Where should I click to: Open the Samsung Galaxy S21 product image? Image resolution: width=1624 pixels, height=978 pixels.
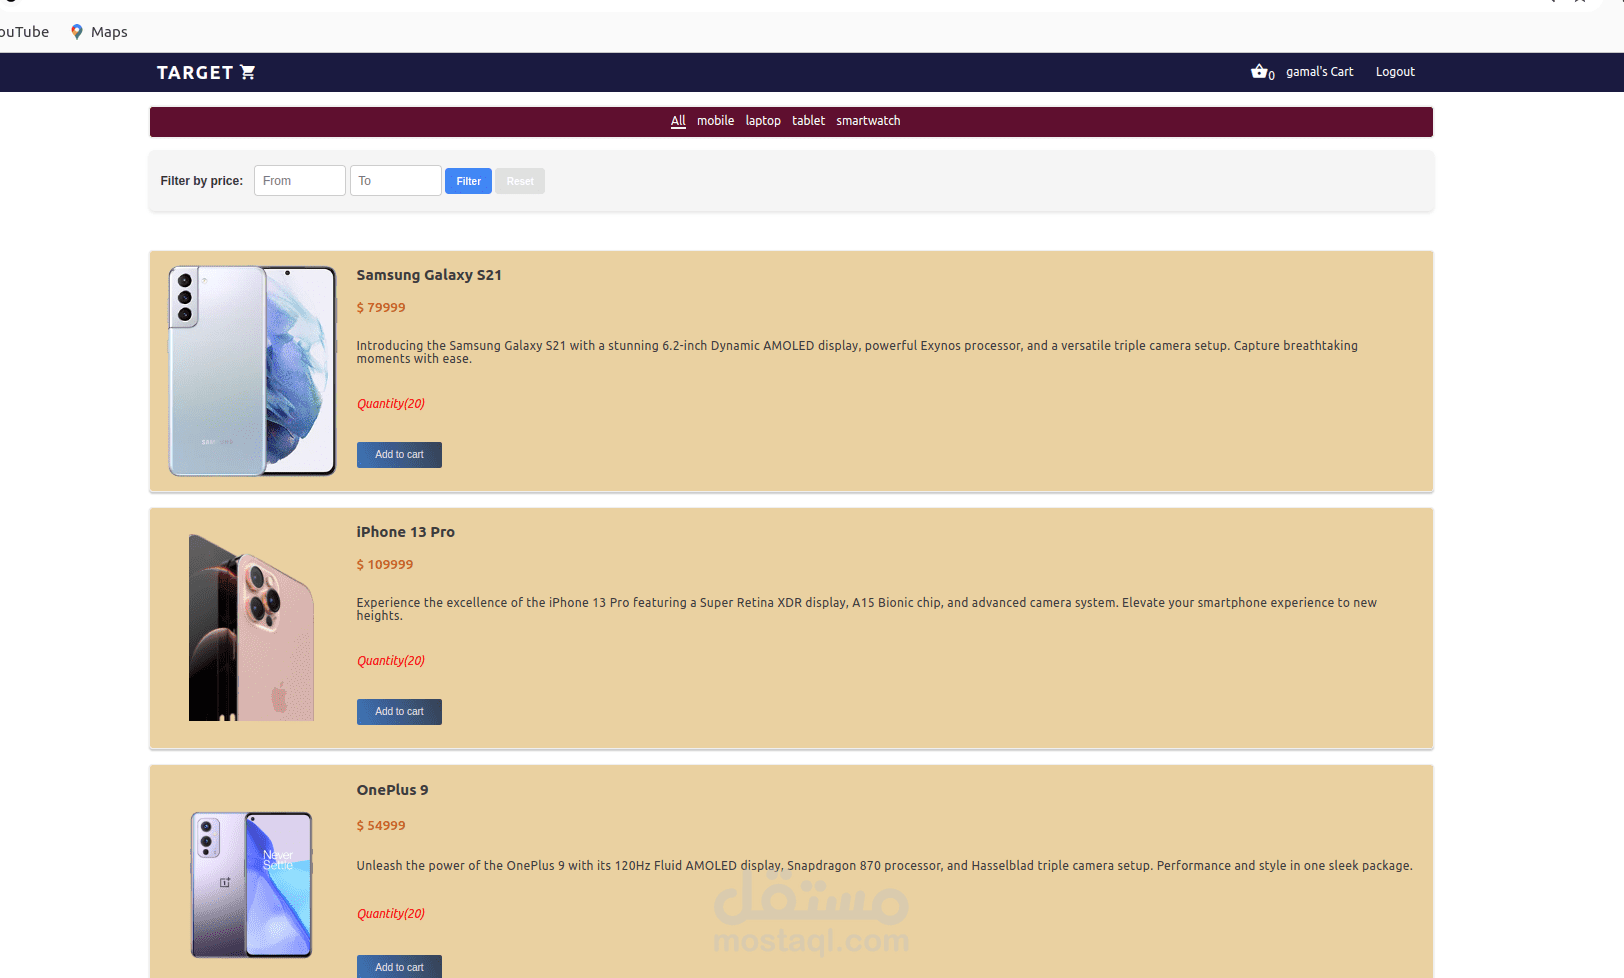click(x=252, y=371)
